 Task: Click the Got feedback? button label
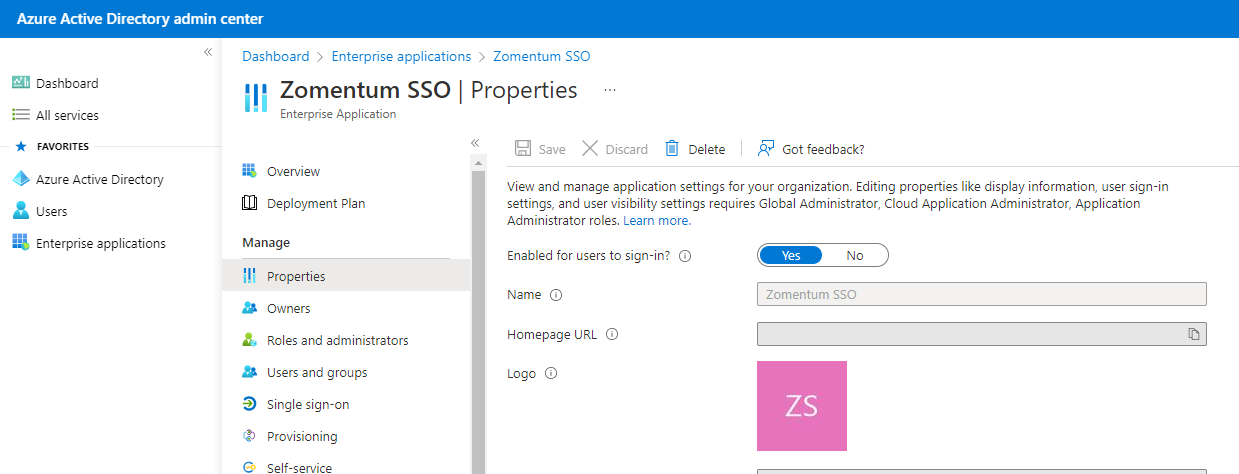click(x=823, y=149)
